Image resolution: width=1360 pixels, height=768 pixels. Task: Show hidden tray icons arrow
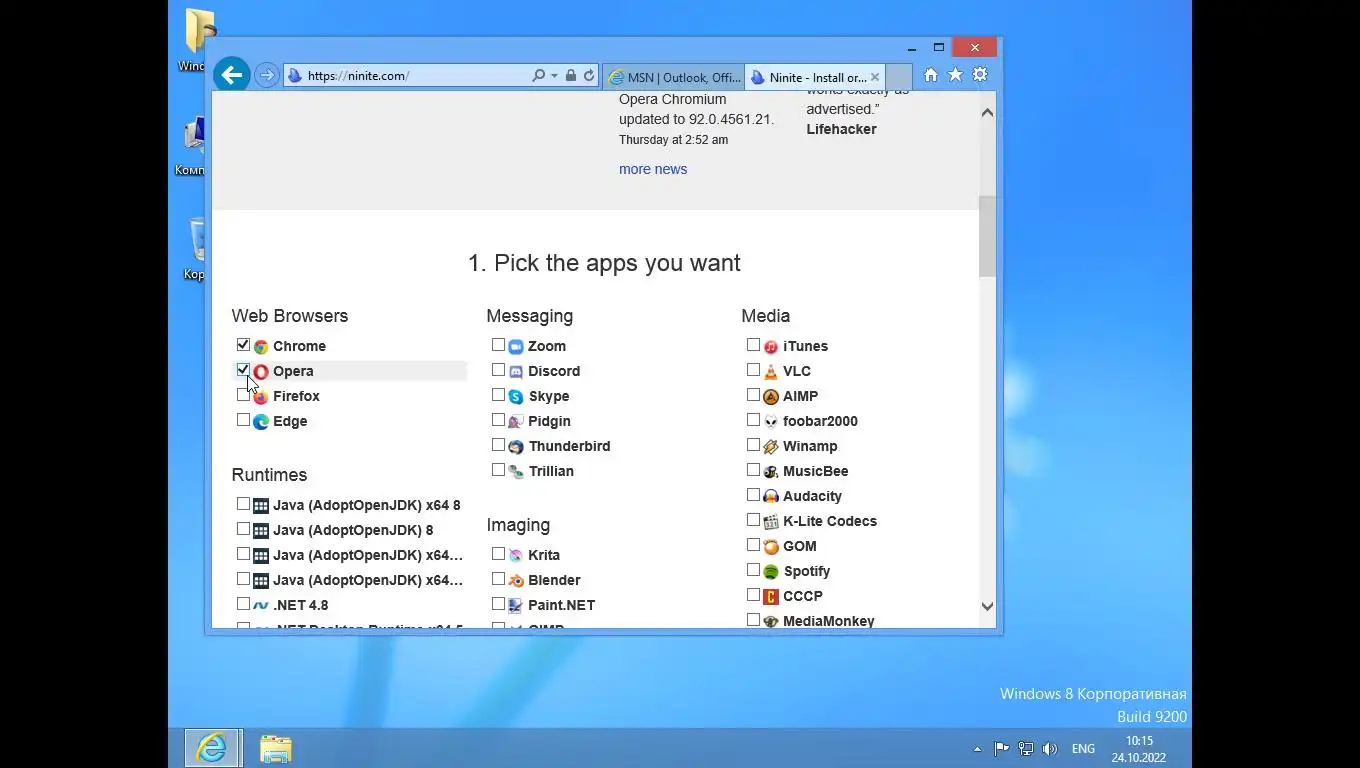tap(977, 749)
